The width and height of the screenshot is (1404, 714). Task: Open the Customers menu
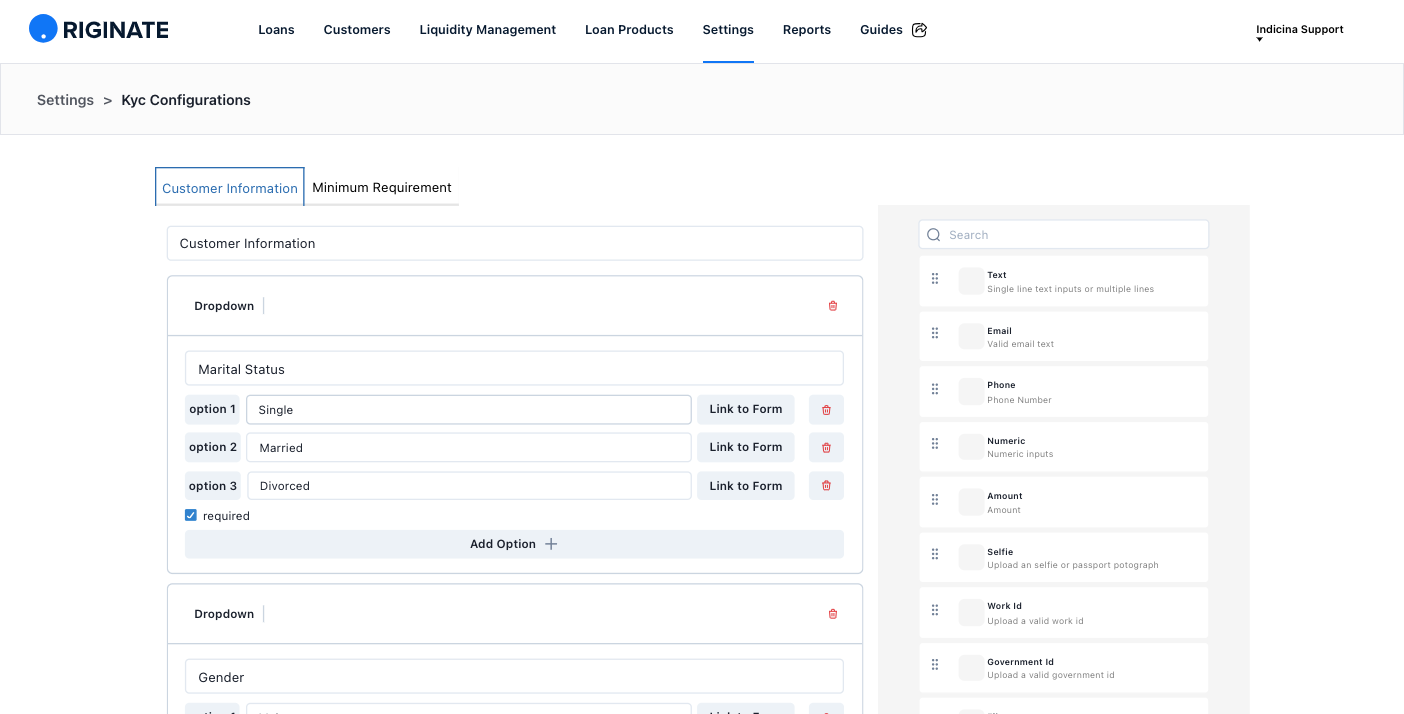(357, 30)
